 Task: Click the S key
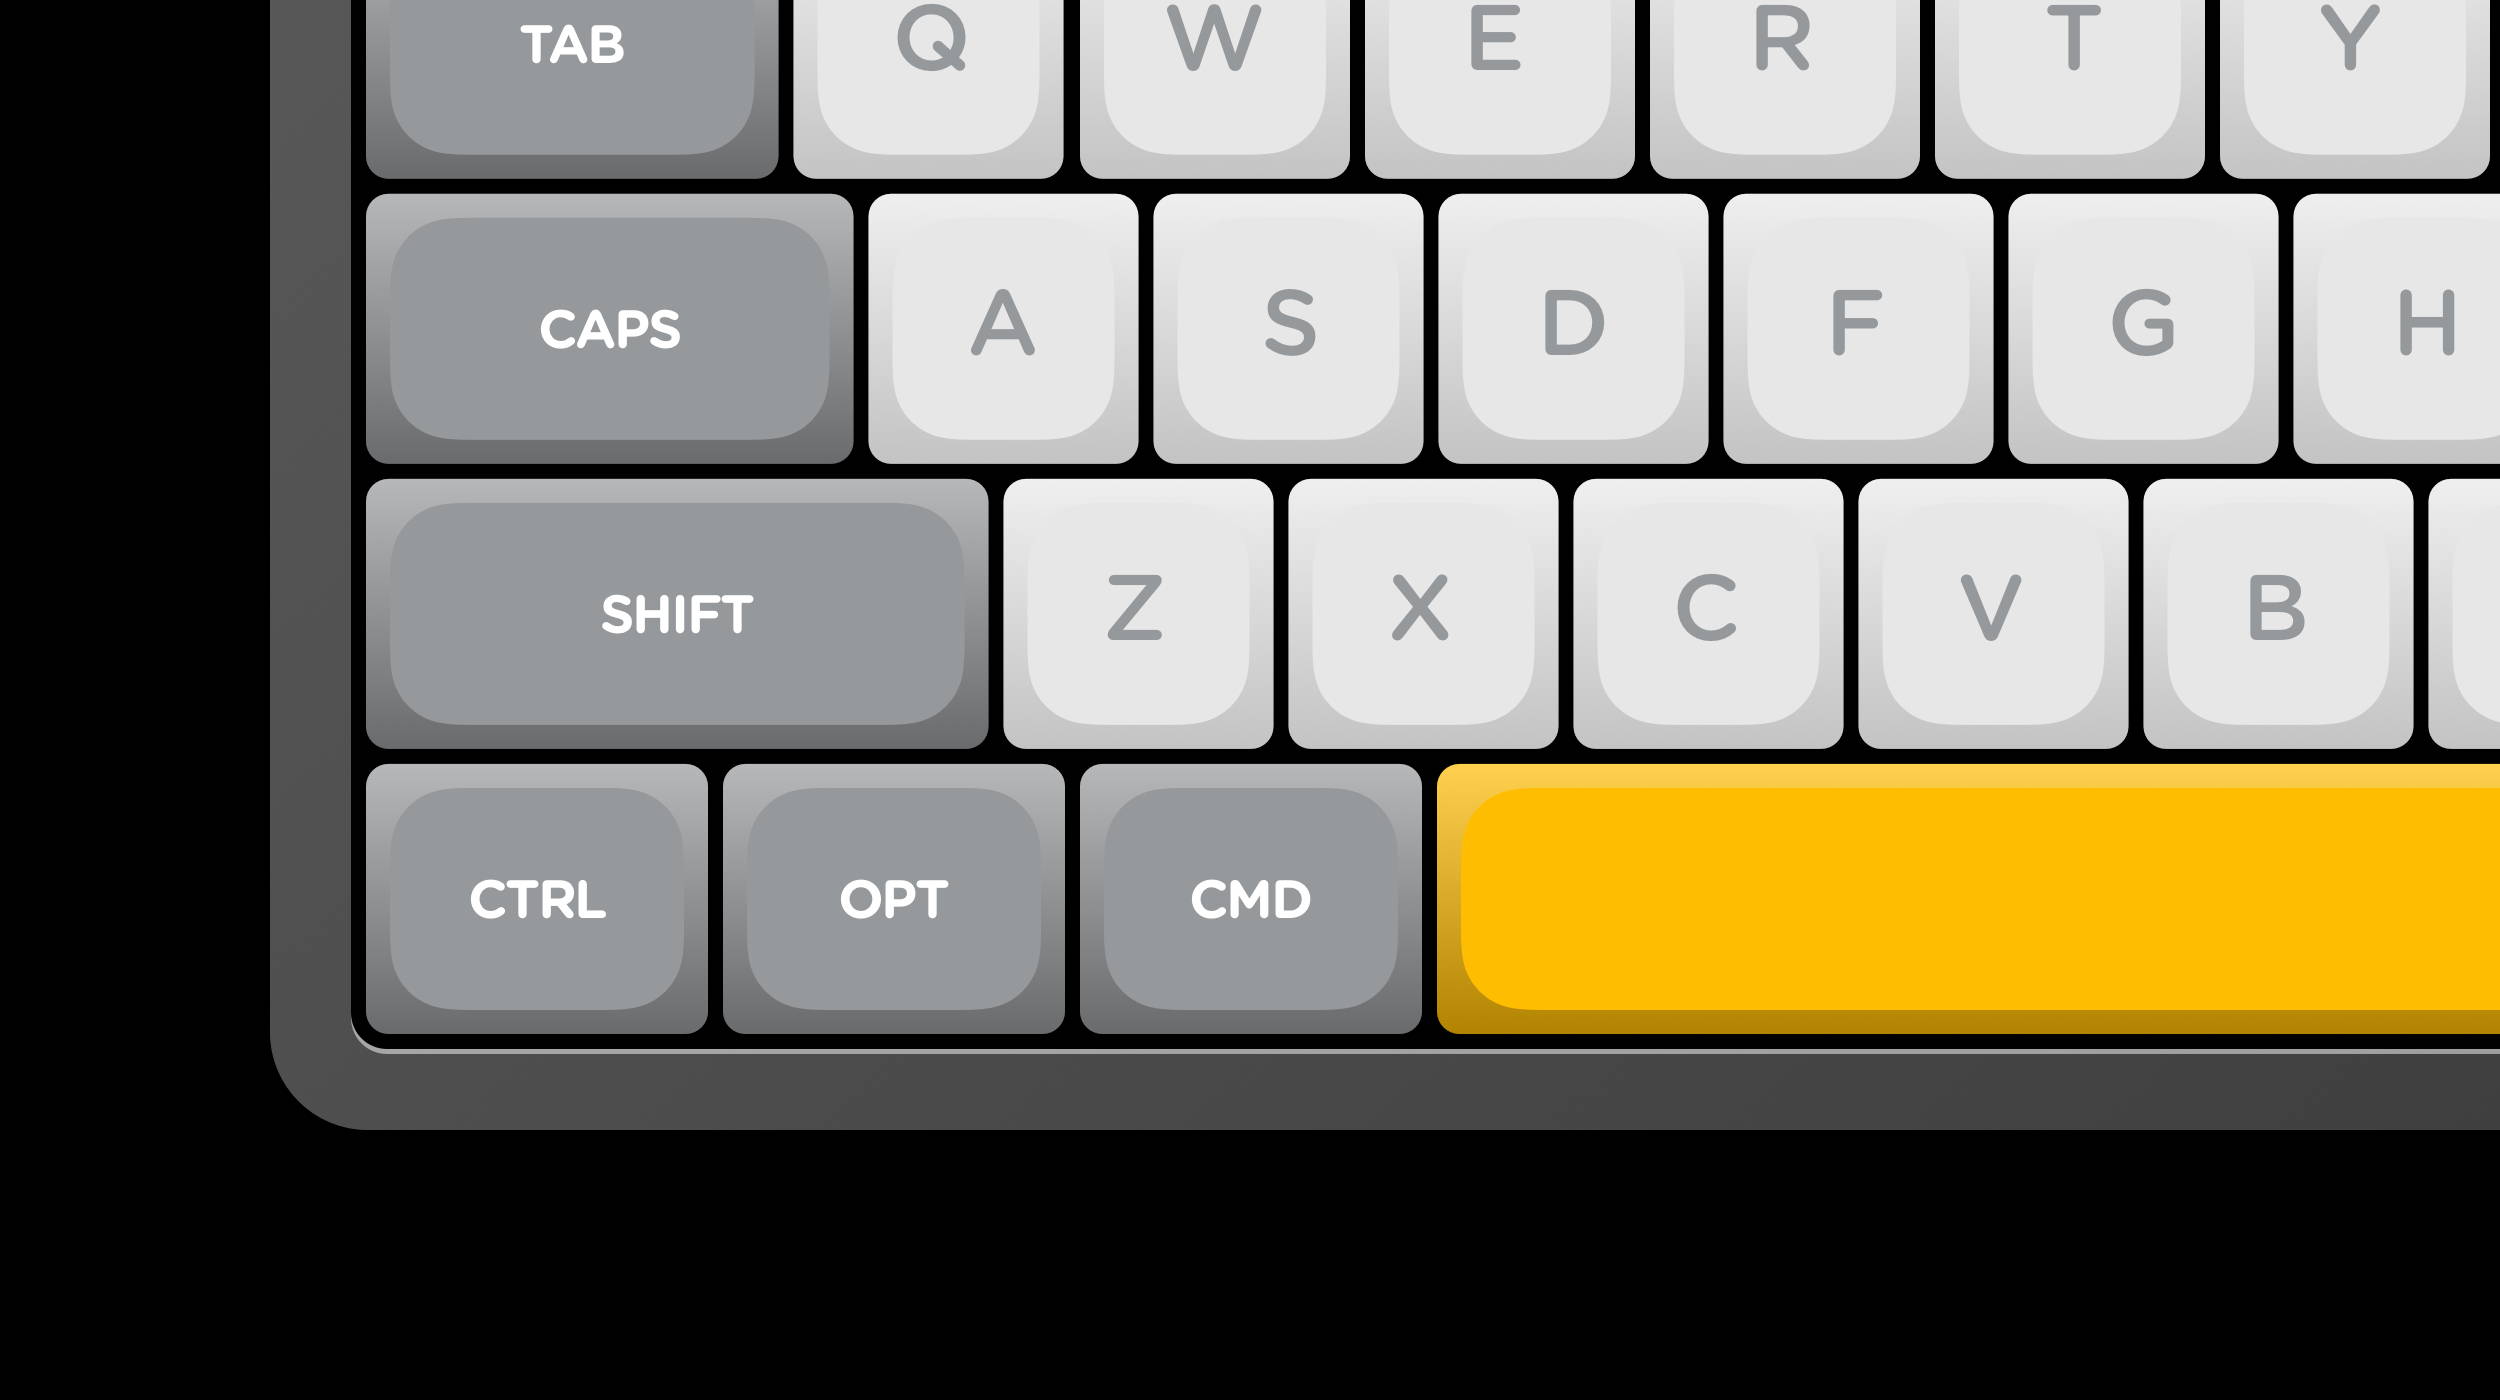(x=1288, y=328)
